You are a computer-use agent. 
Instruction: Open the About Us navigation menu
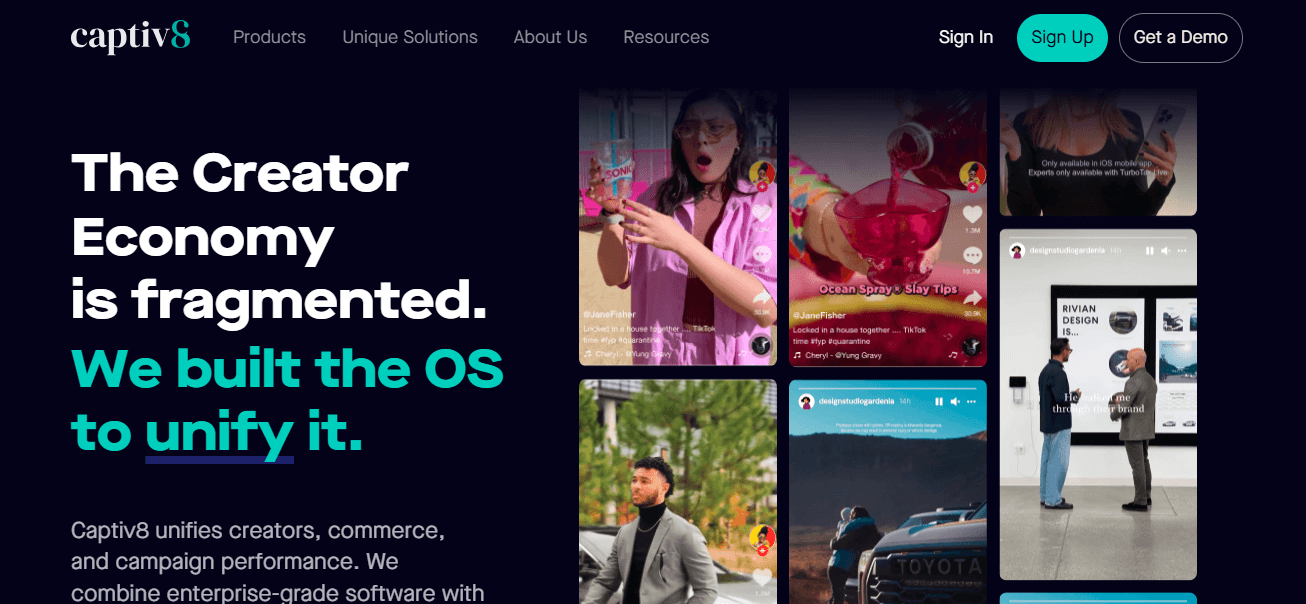550,37
